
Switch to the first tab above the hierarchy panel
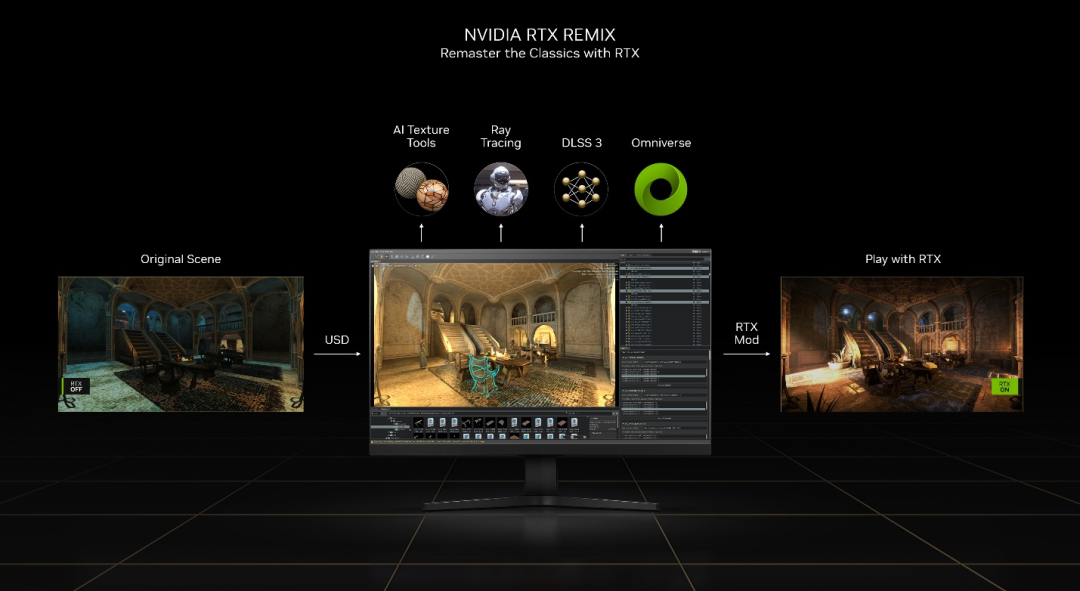click(x=623, y=255)
